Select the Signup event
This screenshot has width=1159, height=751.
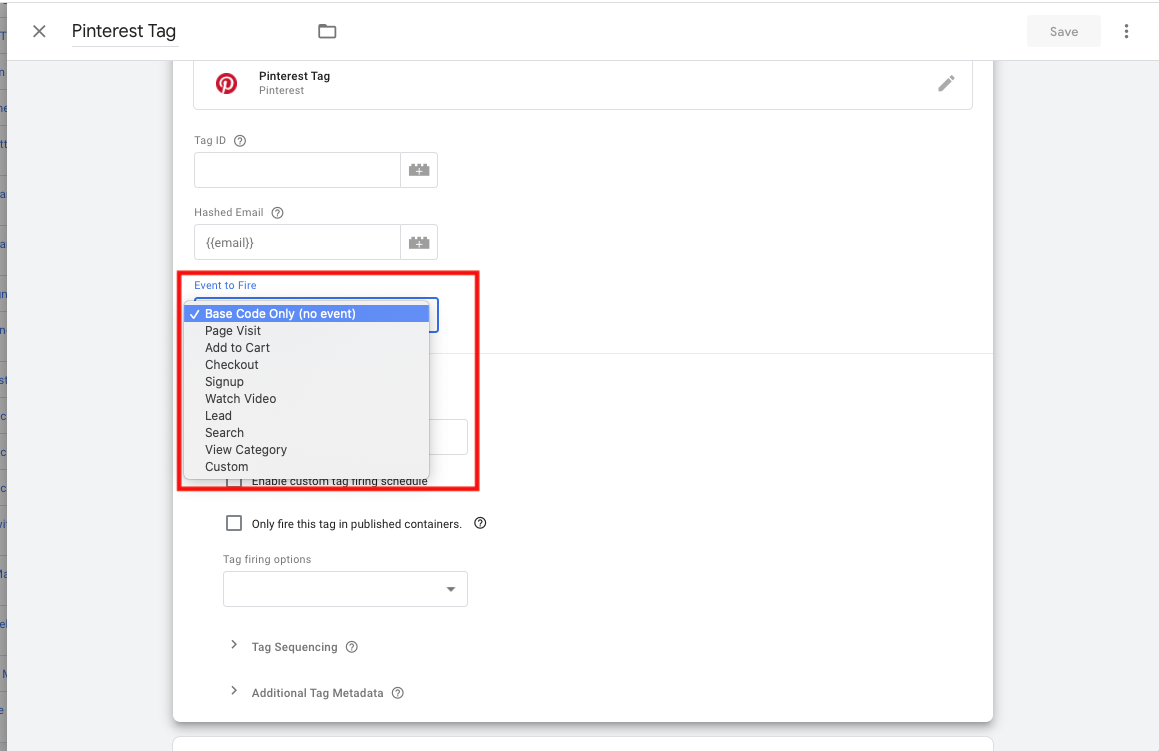click(307, 381)
